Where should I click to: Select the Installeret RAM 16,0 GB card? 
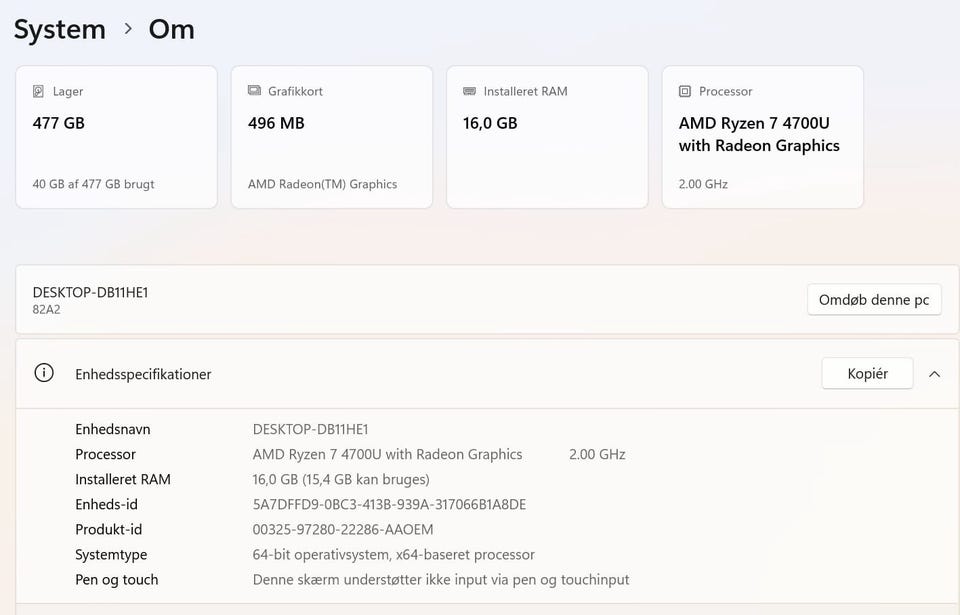(547, 137)
